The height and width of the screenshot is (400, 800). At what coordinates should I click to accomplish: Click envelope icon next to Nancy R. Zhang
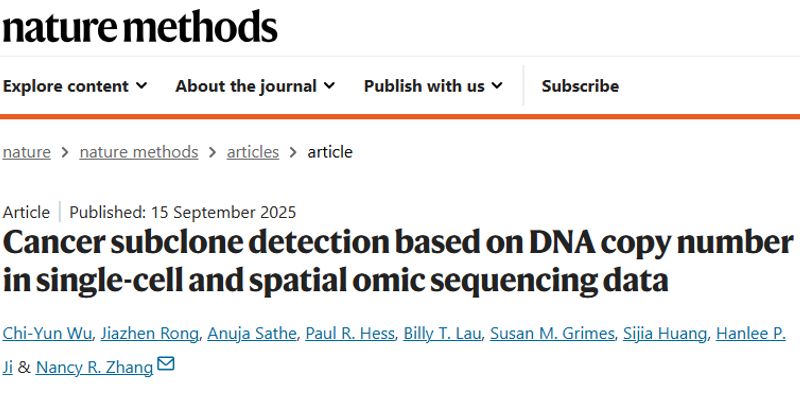click(x=166, y=365)
